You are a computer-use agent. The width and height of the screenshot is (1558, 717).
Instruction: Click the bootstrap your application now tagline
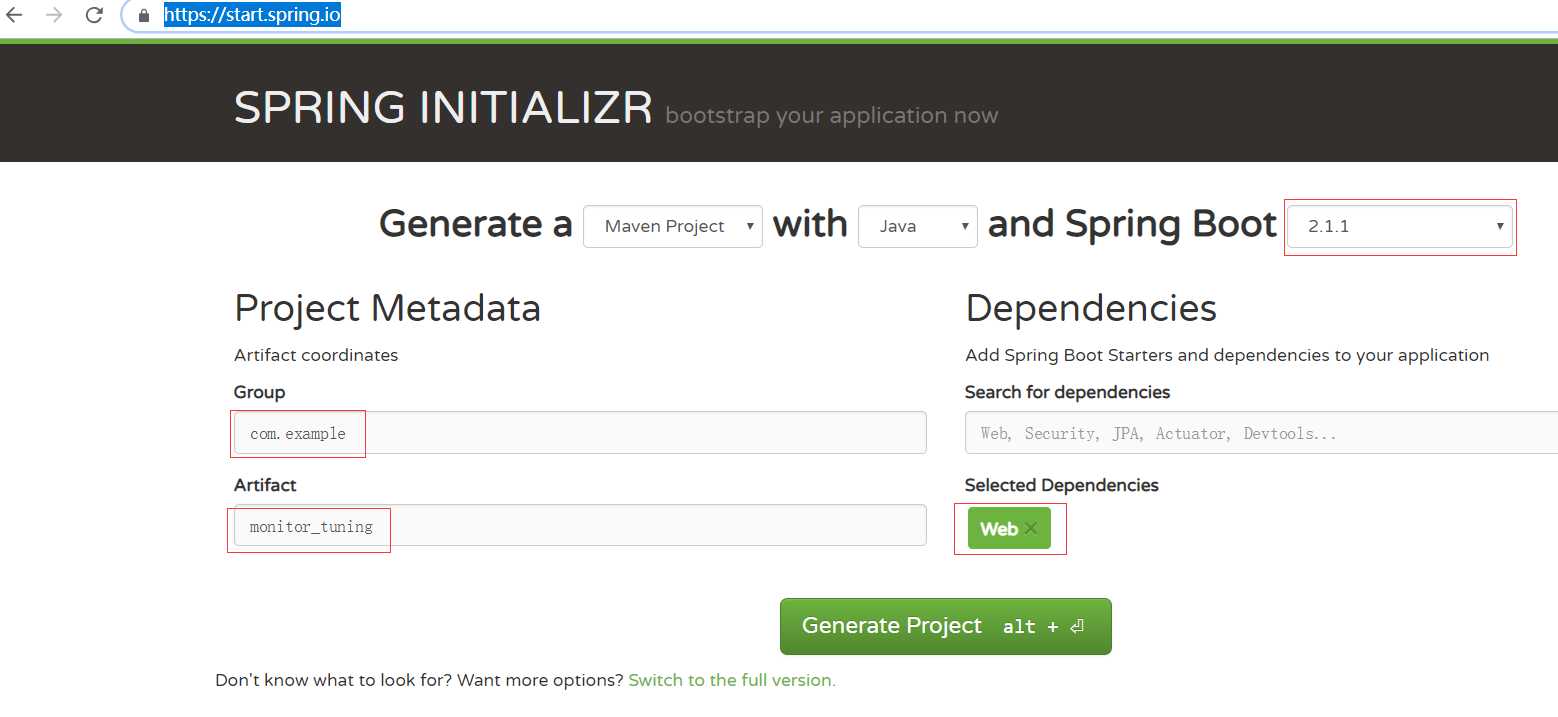832,116
